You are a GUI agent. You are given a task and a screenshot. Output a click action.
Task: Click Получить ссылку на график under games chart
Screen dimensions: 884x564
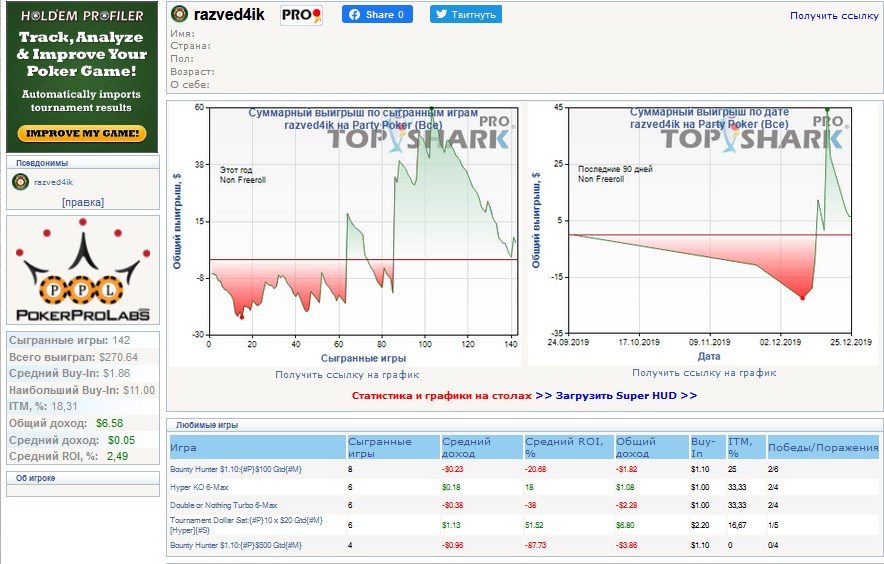pyautogui.click(x=347, y=374)
